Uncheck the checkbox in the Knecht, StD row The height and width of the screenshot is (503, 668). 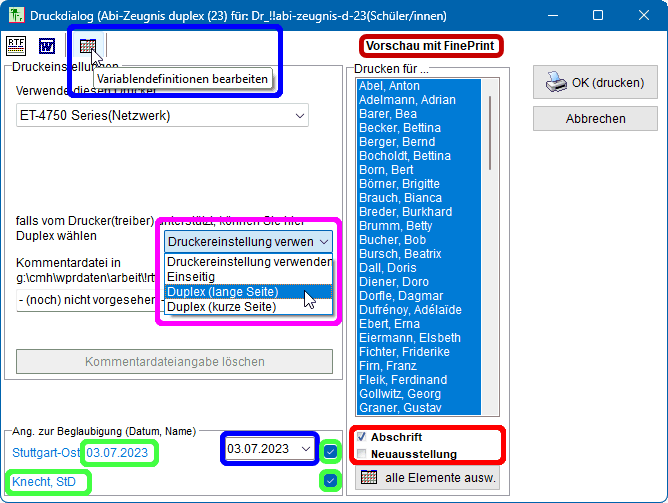pos(328,481)
